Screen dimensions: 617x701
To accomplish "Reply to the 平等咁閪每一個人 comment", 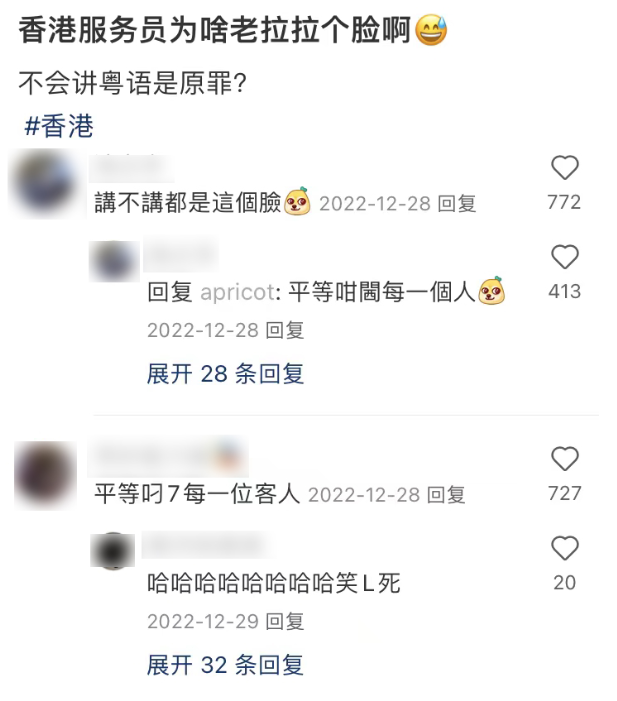I will pos(285,331).
